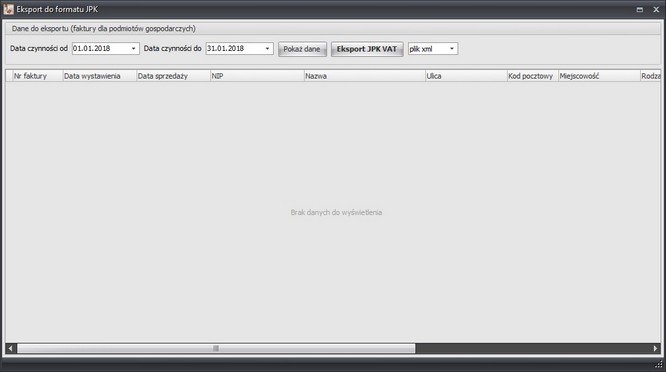The width and height of the screenshot is (666, 372).
Task: Sort by 'Data sprzedaży' column header
Action: tap(174, 76)
